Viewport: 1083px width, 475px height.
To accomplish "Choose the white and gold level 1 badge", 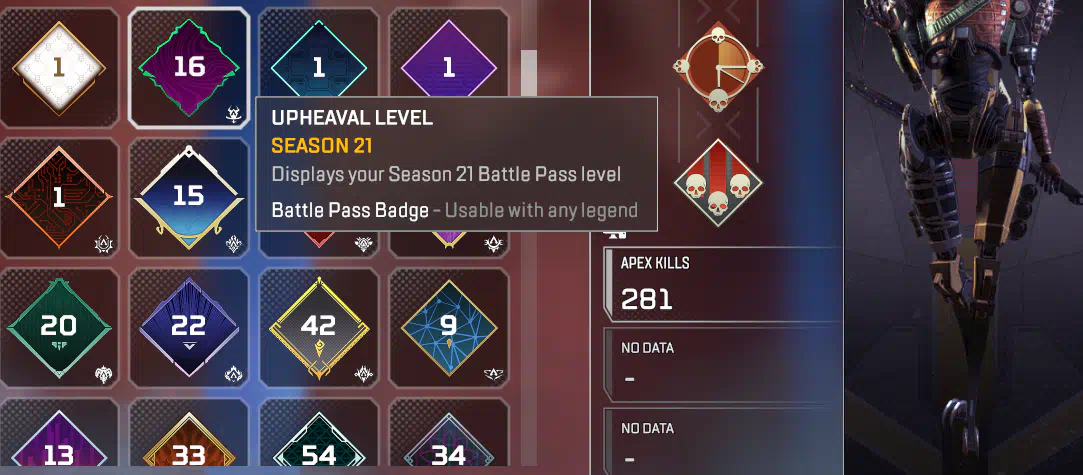I will (59, 67).
